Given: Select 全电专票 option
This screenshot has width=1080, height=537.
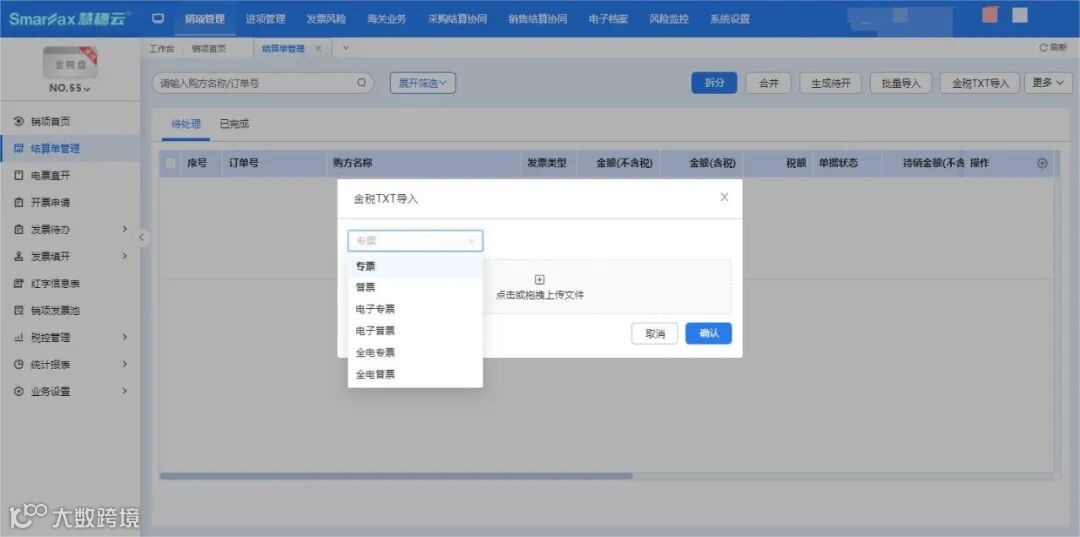Looking at the screenshot, I should click(x=415, y=352).
